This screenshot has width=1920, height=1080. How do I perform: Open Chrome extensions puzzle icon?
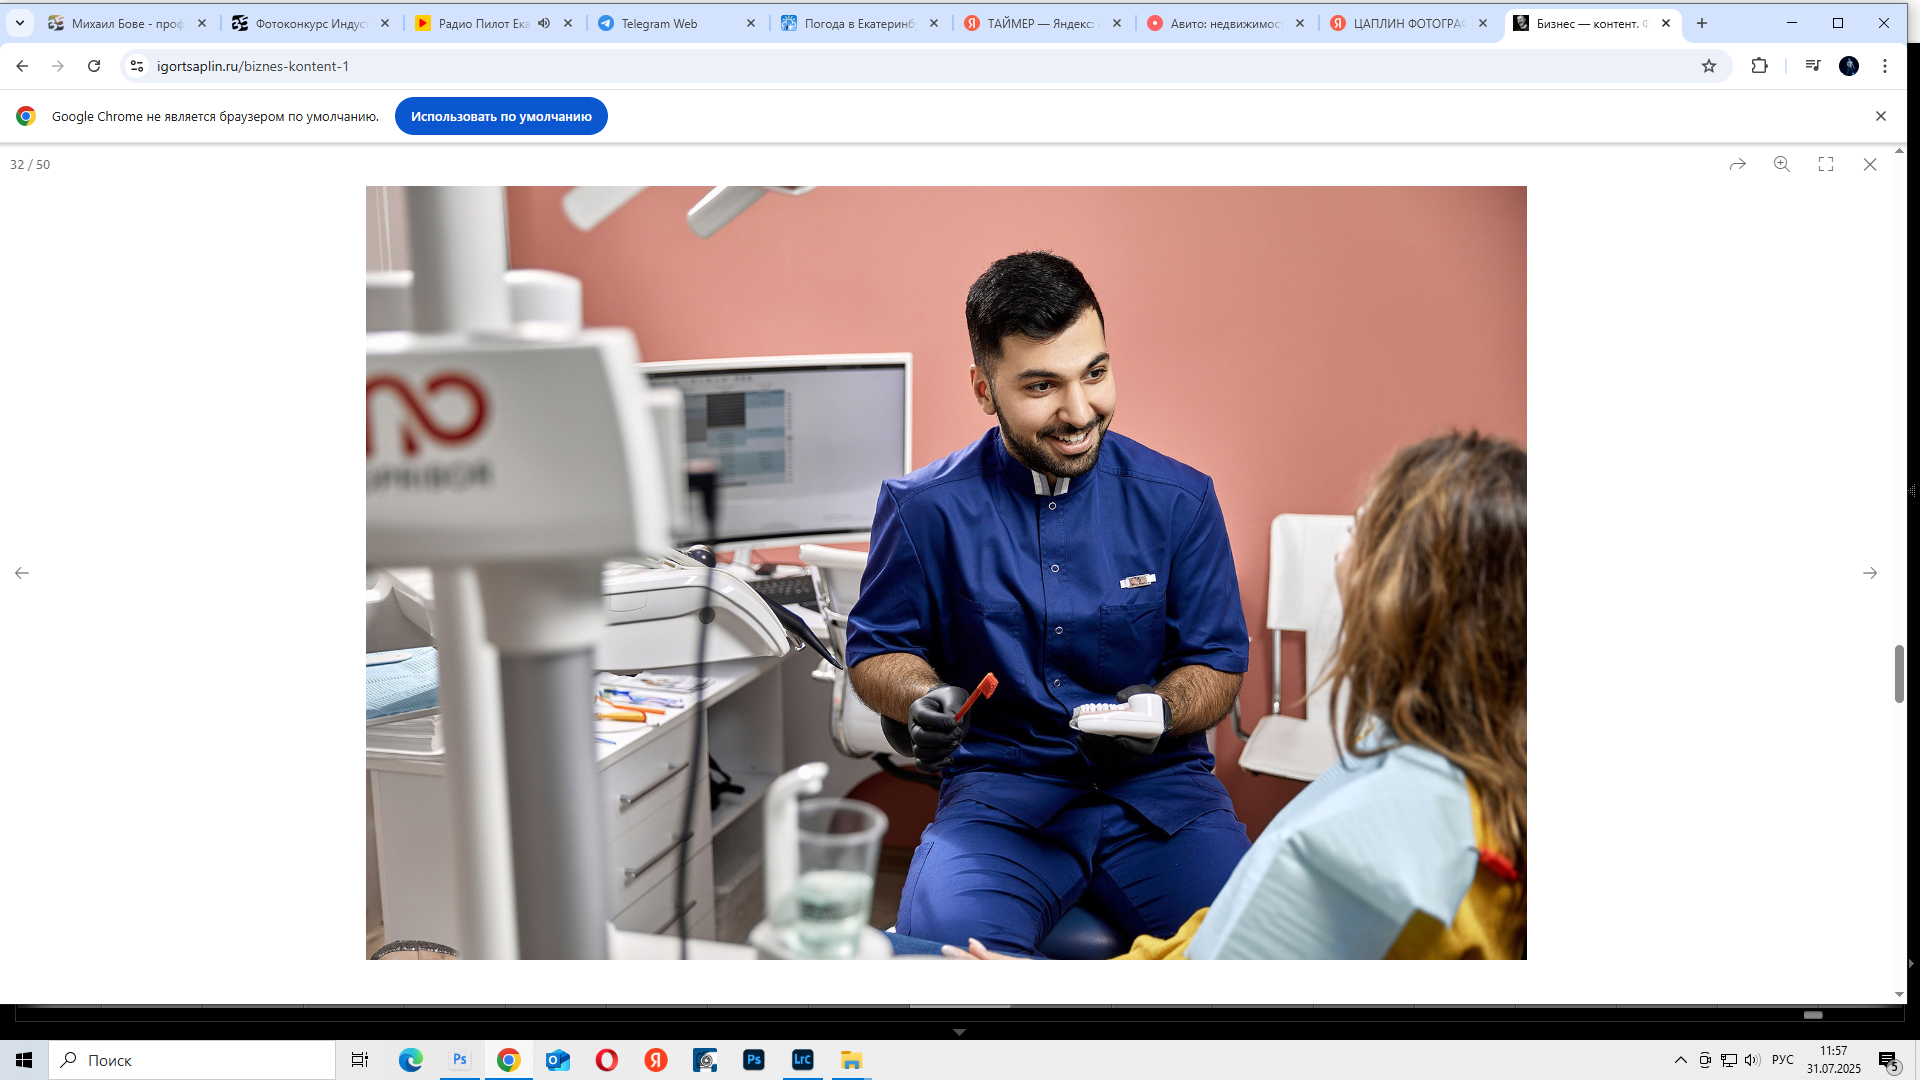pyautogui.click(x=1760, y=66)
